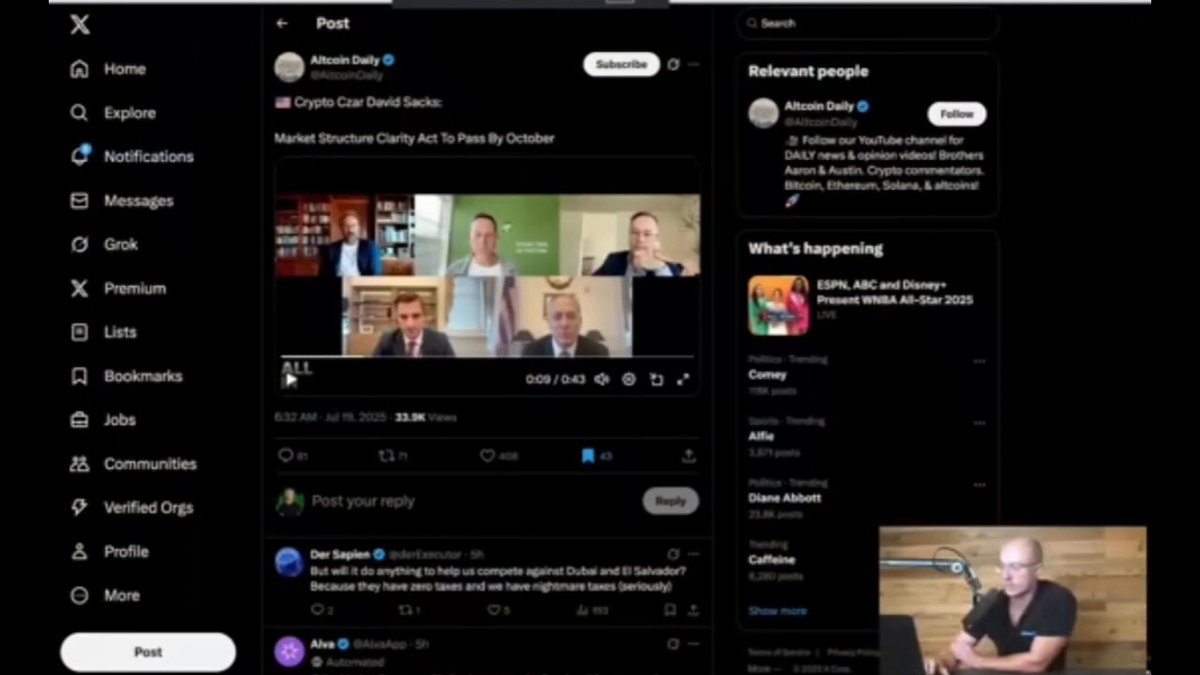Open the WNBA All-Star 2025 live event
1200x675 pixels.
[x=868, y=305]
